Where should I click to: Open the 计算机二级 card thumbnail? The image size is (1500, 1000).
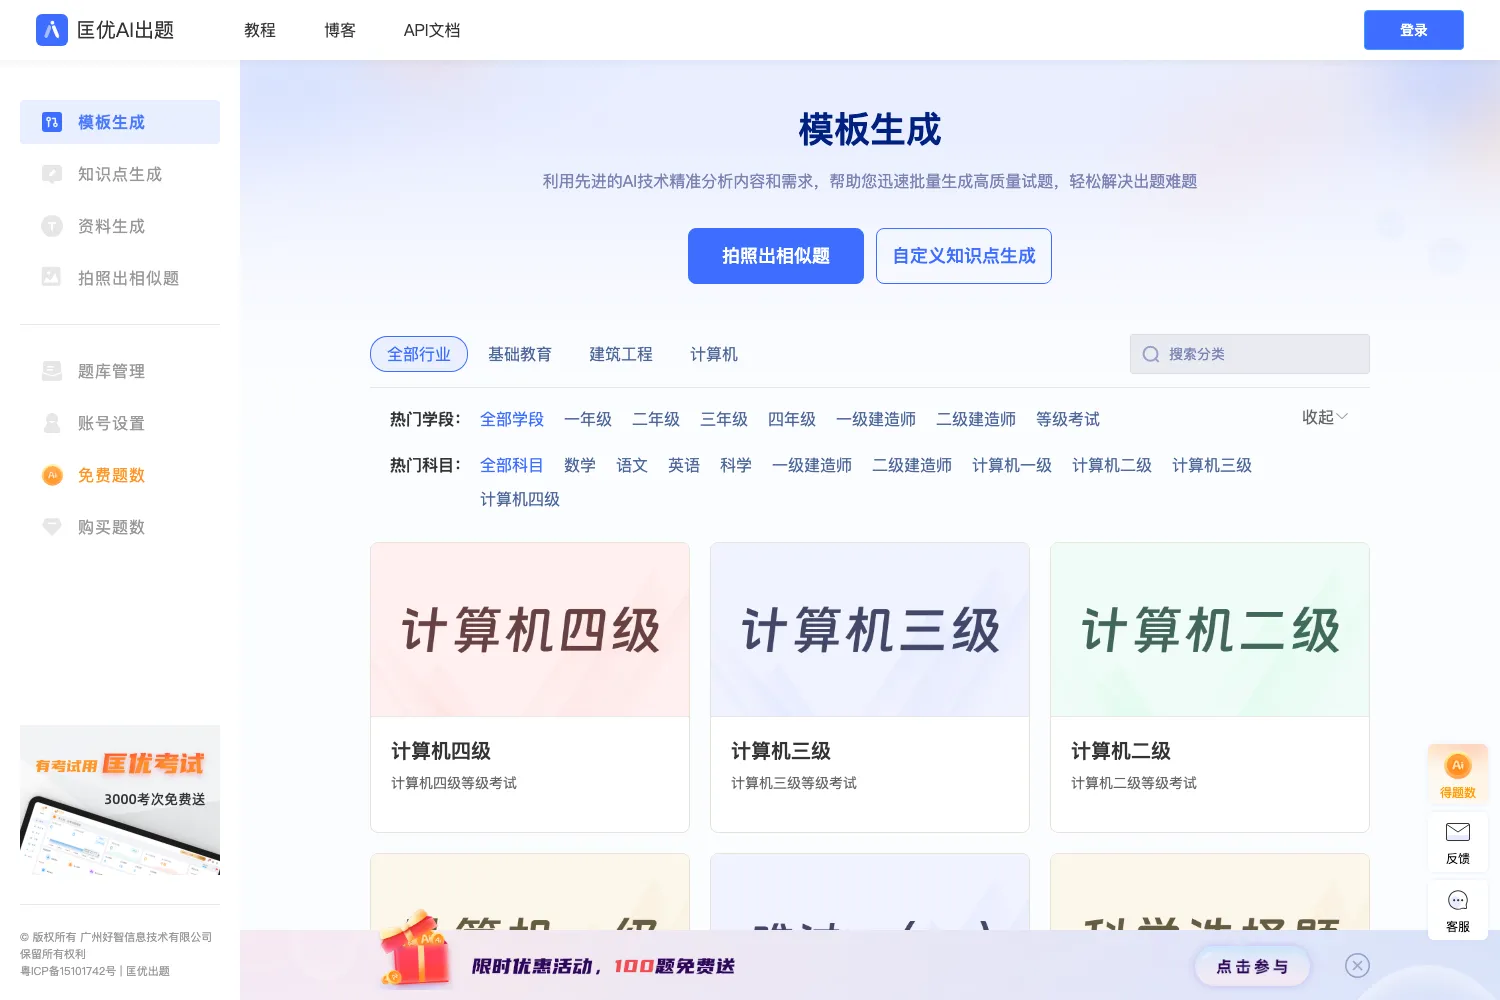pyautogui.click(x=1210, y=630)
